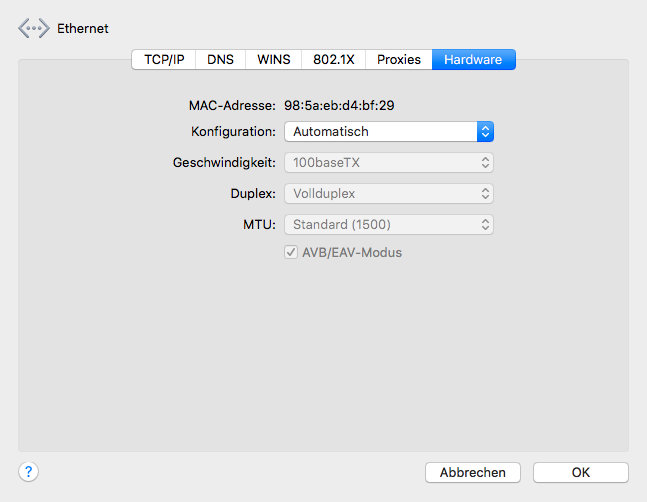647x502 pixels.
Task: Open the help question mark button
Action: (x=28, y=472)
